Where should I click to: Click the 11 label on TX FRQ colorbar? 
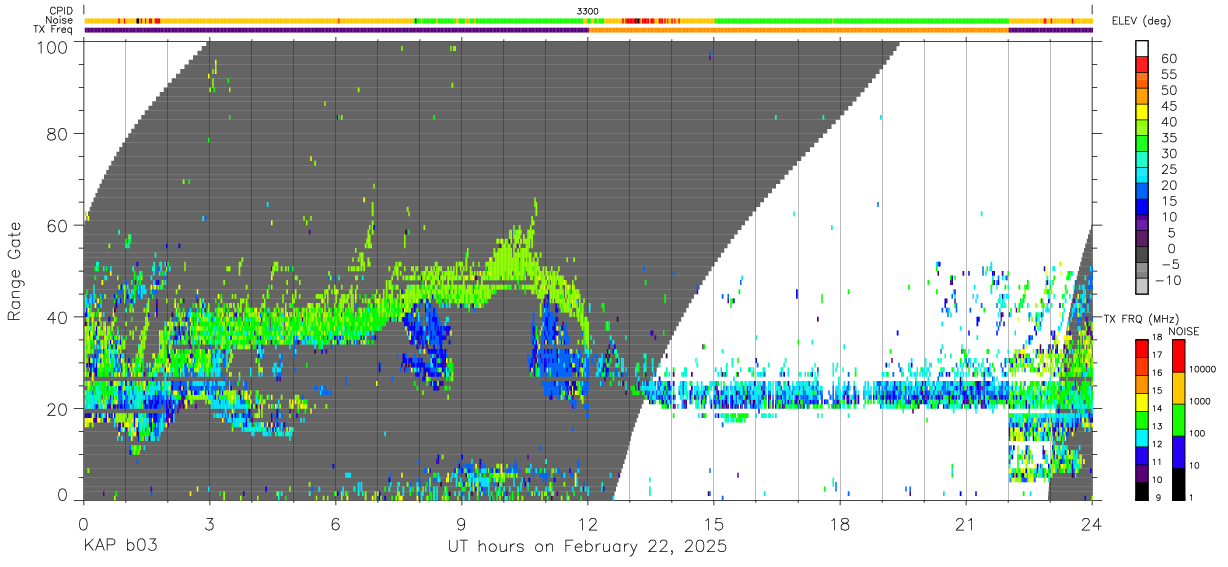coord(1157,462)
